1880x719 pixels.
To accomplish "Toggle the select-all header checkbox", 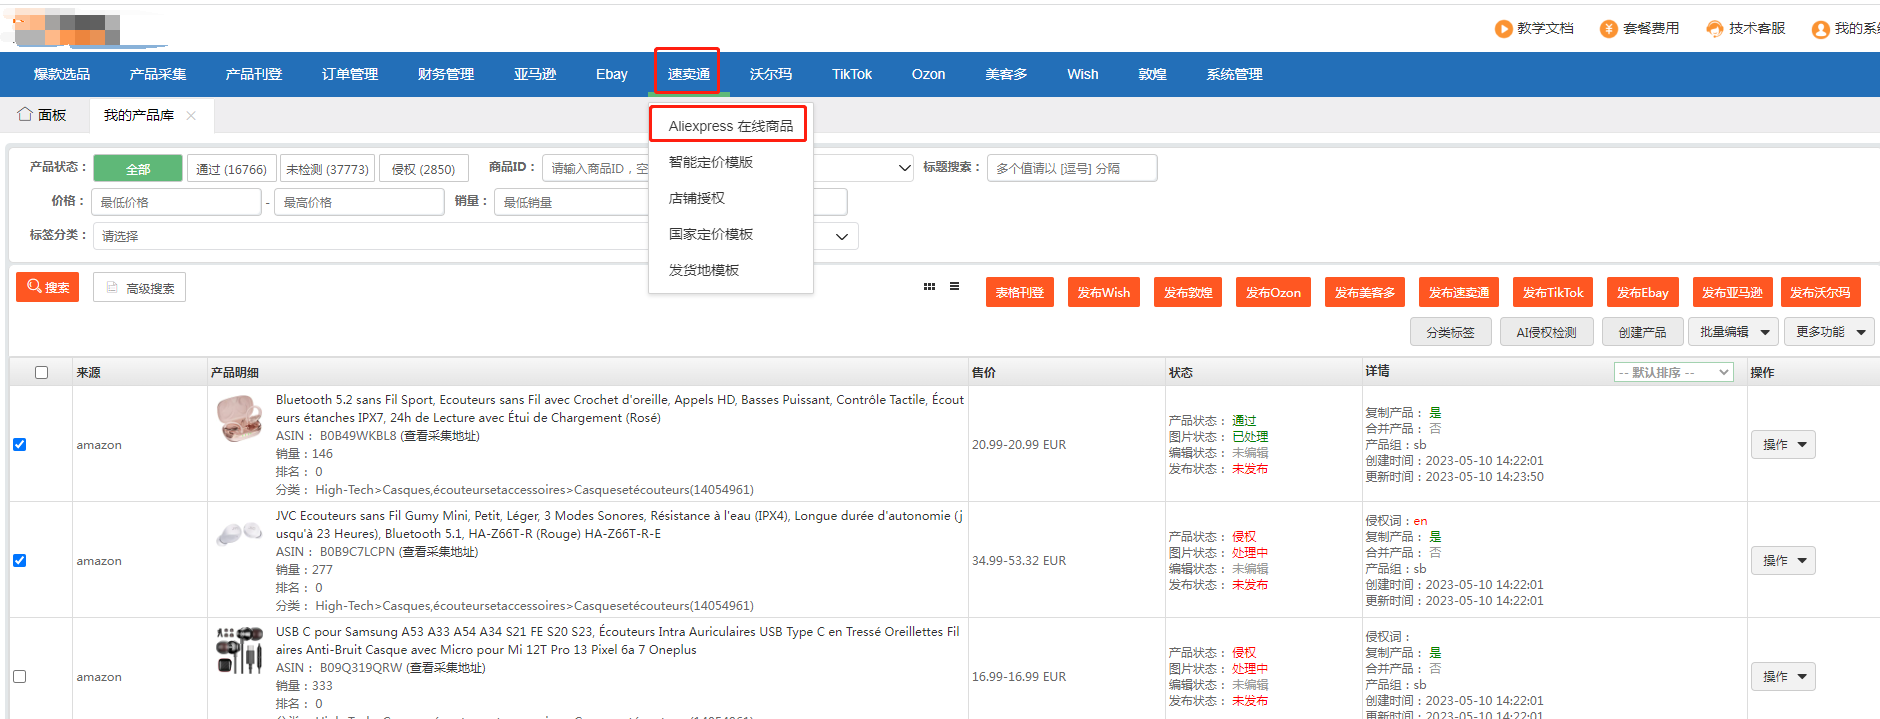I will click(x=41, y=373).
